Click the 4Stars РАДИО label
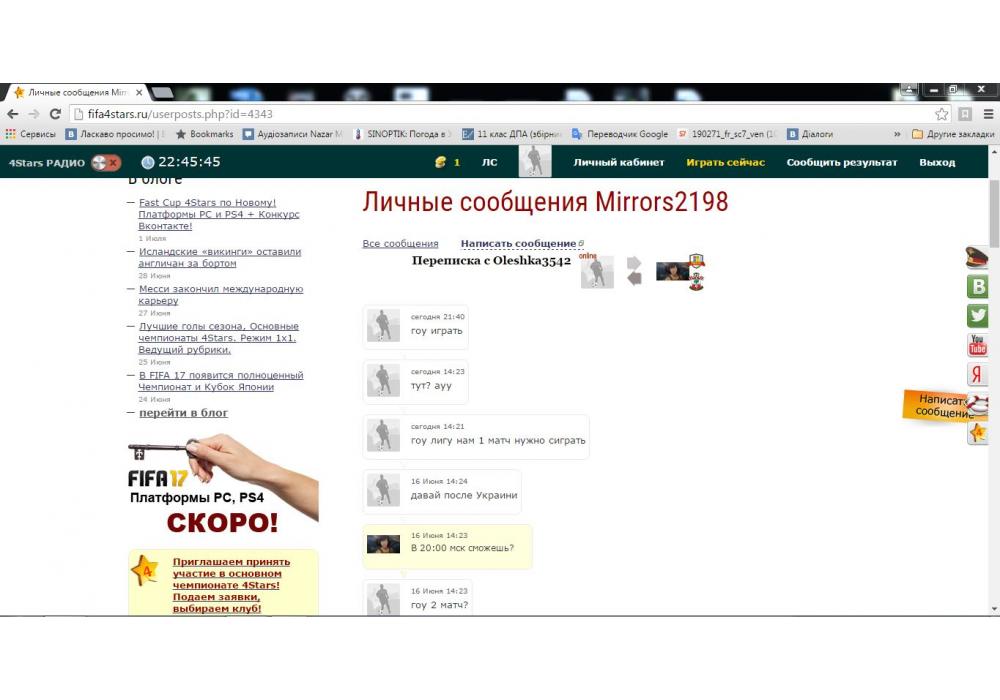This screenshot has height=700, width=1000. click(x=47, y=163)
